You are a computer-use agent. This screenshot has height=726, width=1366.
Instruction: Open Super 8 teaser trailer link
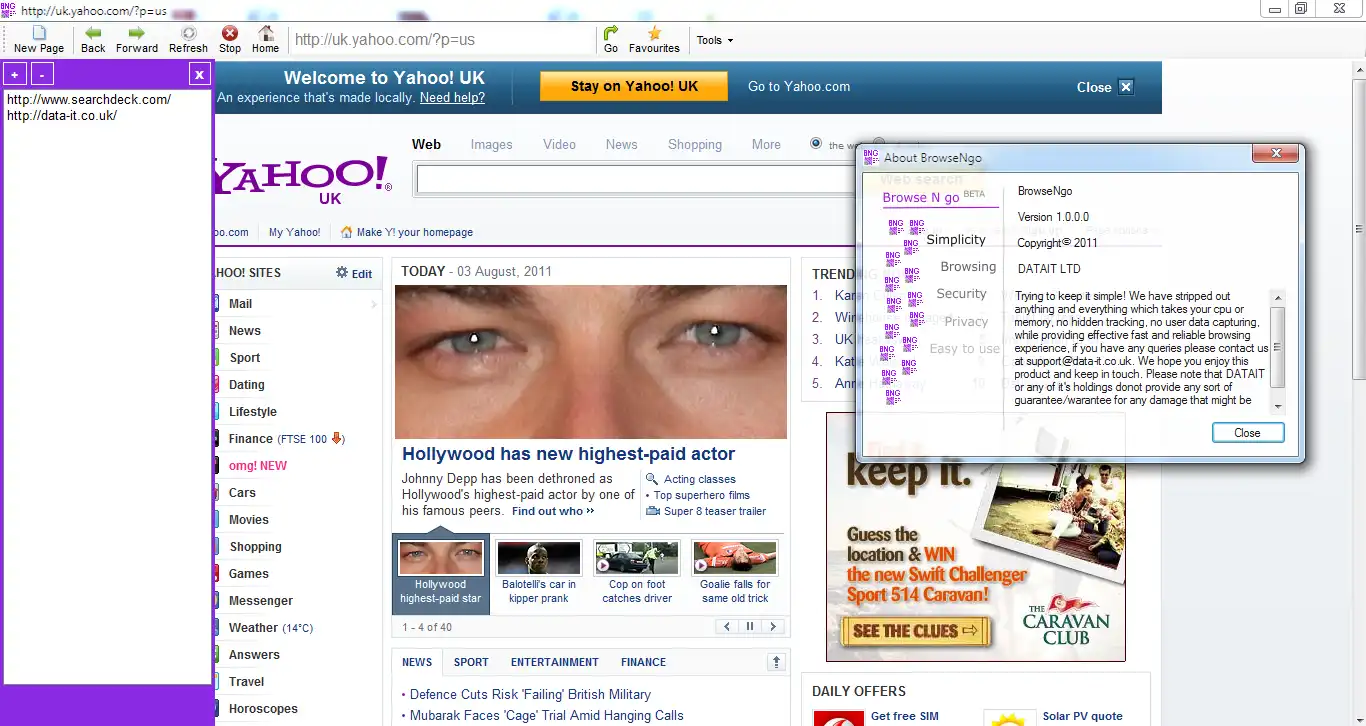pos(715,511)
